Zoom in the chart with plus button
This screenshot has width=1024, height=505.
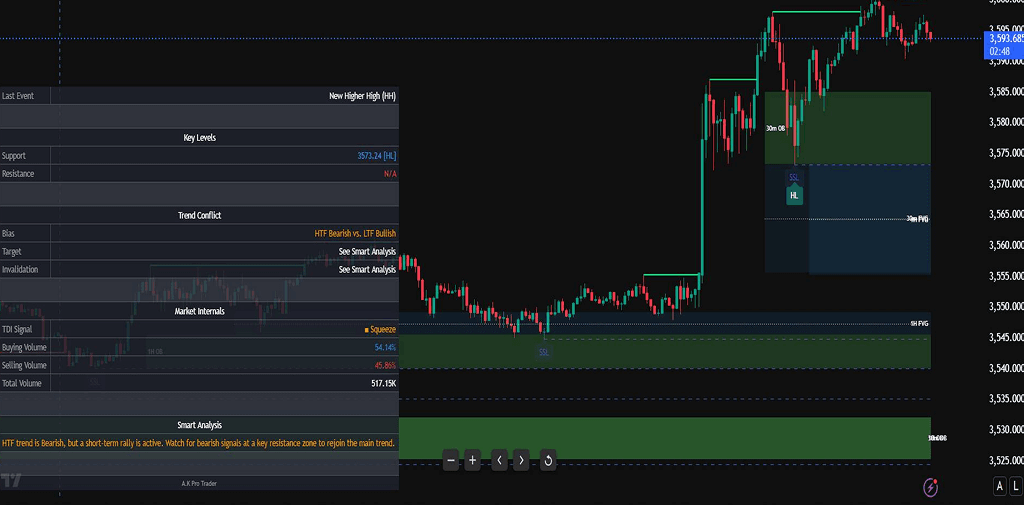pyautogui.click(x=473, y=460)
